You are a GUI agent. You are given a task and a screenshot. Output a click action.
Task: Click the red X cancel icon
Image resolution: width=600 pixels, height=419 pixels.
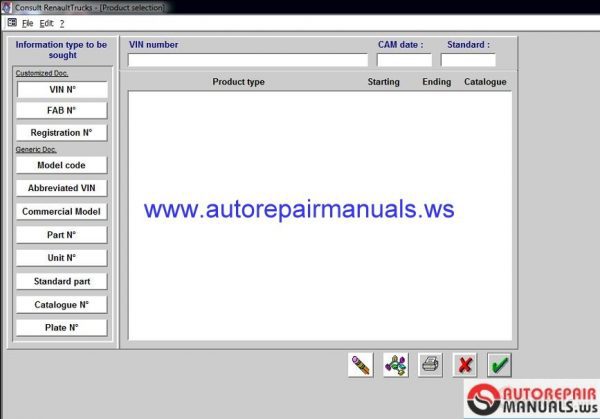[465, 365]
